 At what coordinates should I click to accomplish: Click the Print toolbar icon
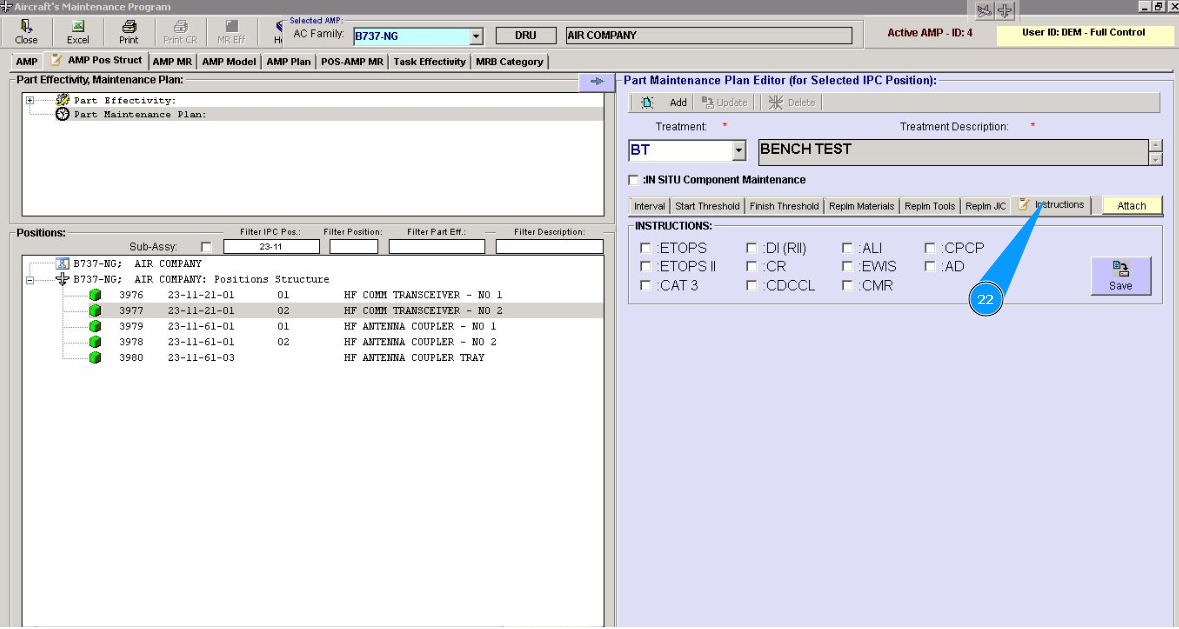pos(128,27)
